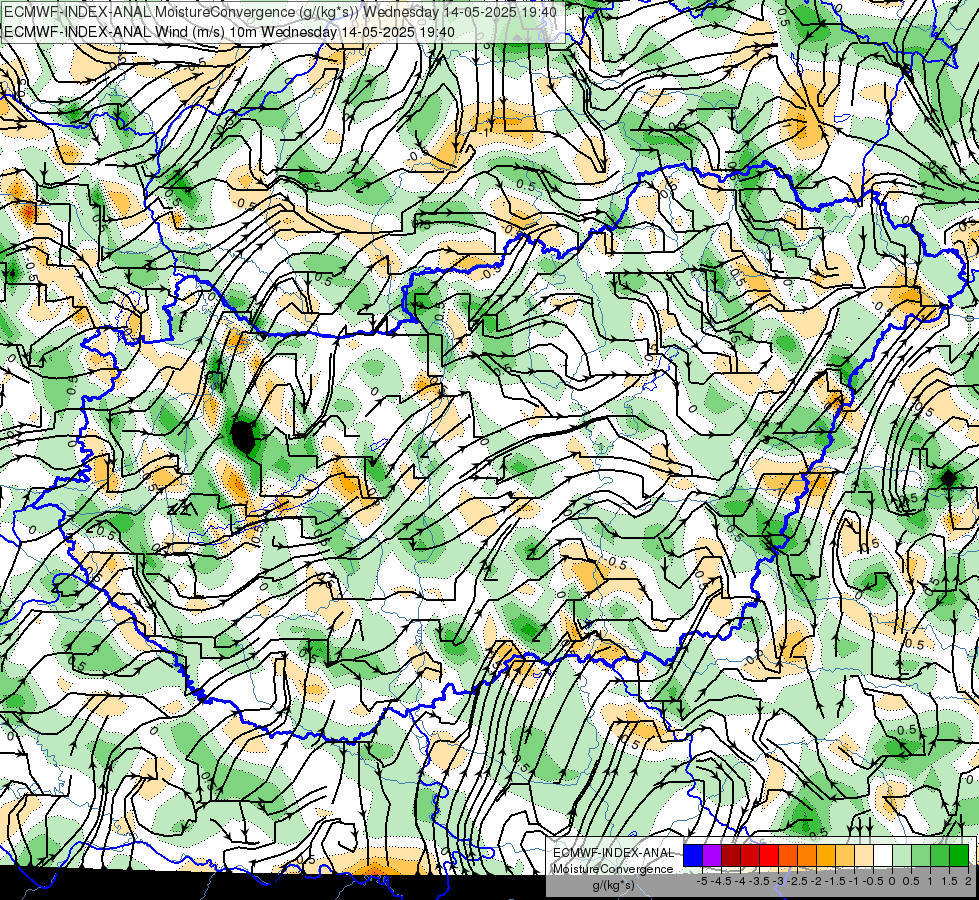Click the -5 tick label on the legend

pos(702,881)
